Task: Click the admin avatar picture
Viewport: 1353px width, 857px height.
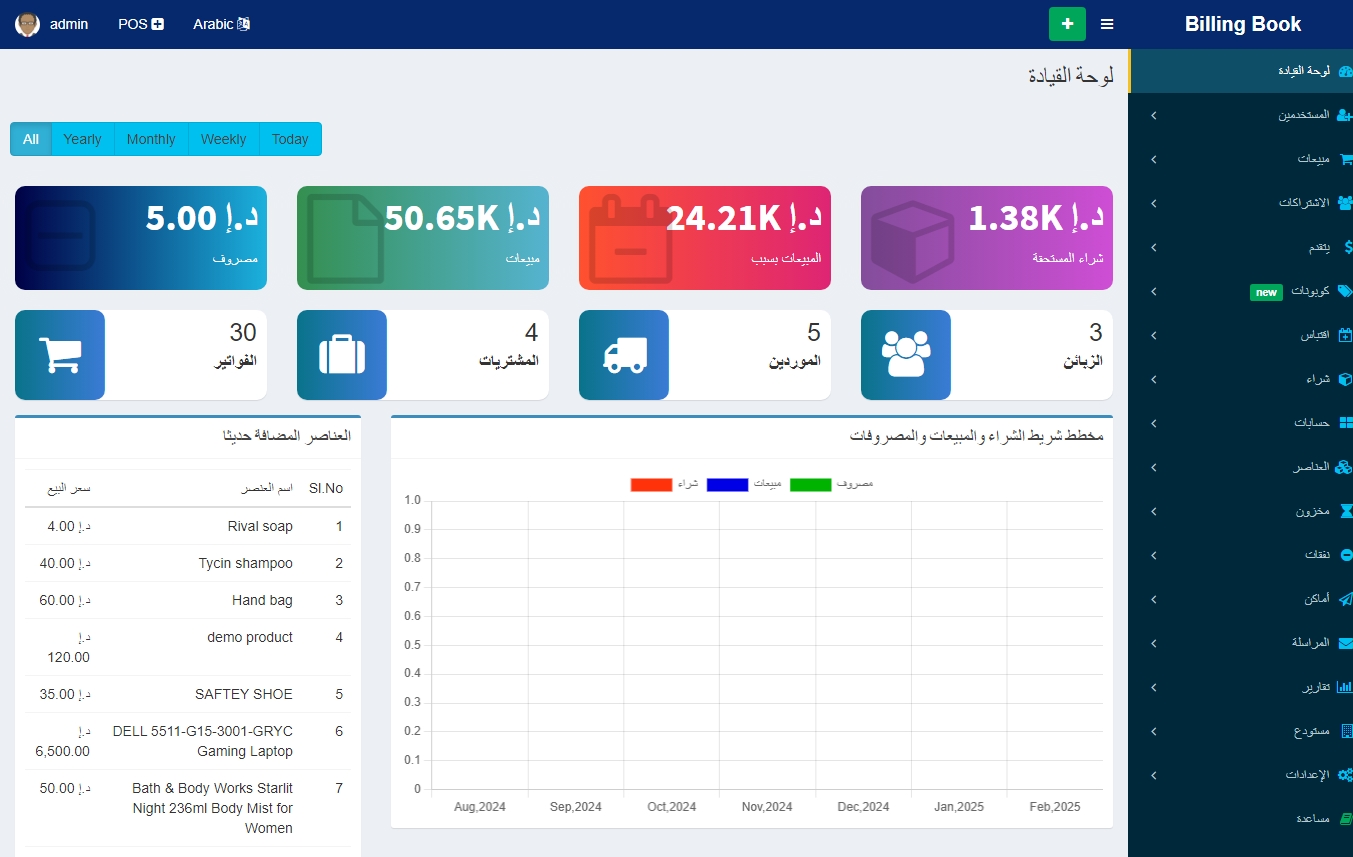Action: (27, 24)
